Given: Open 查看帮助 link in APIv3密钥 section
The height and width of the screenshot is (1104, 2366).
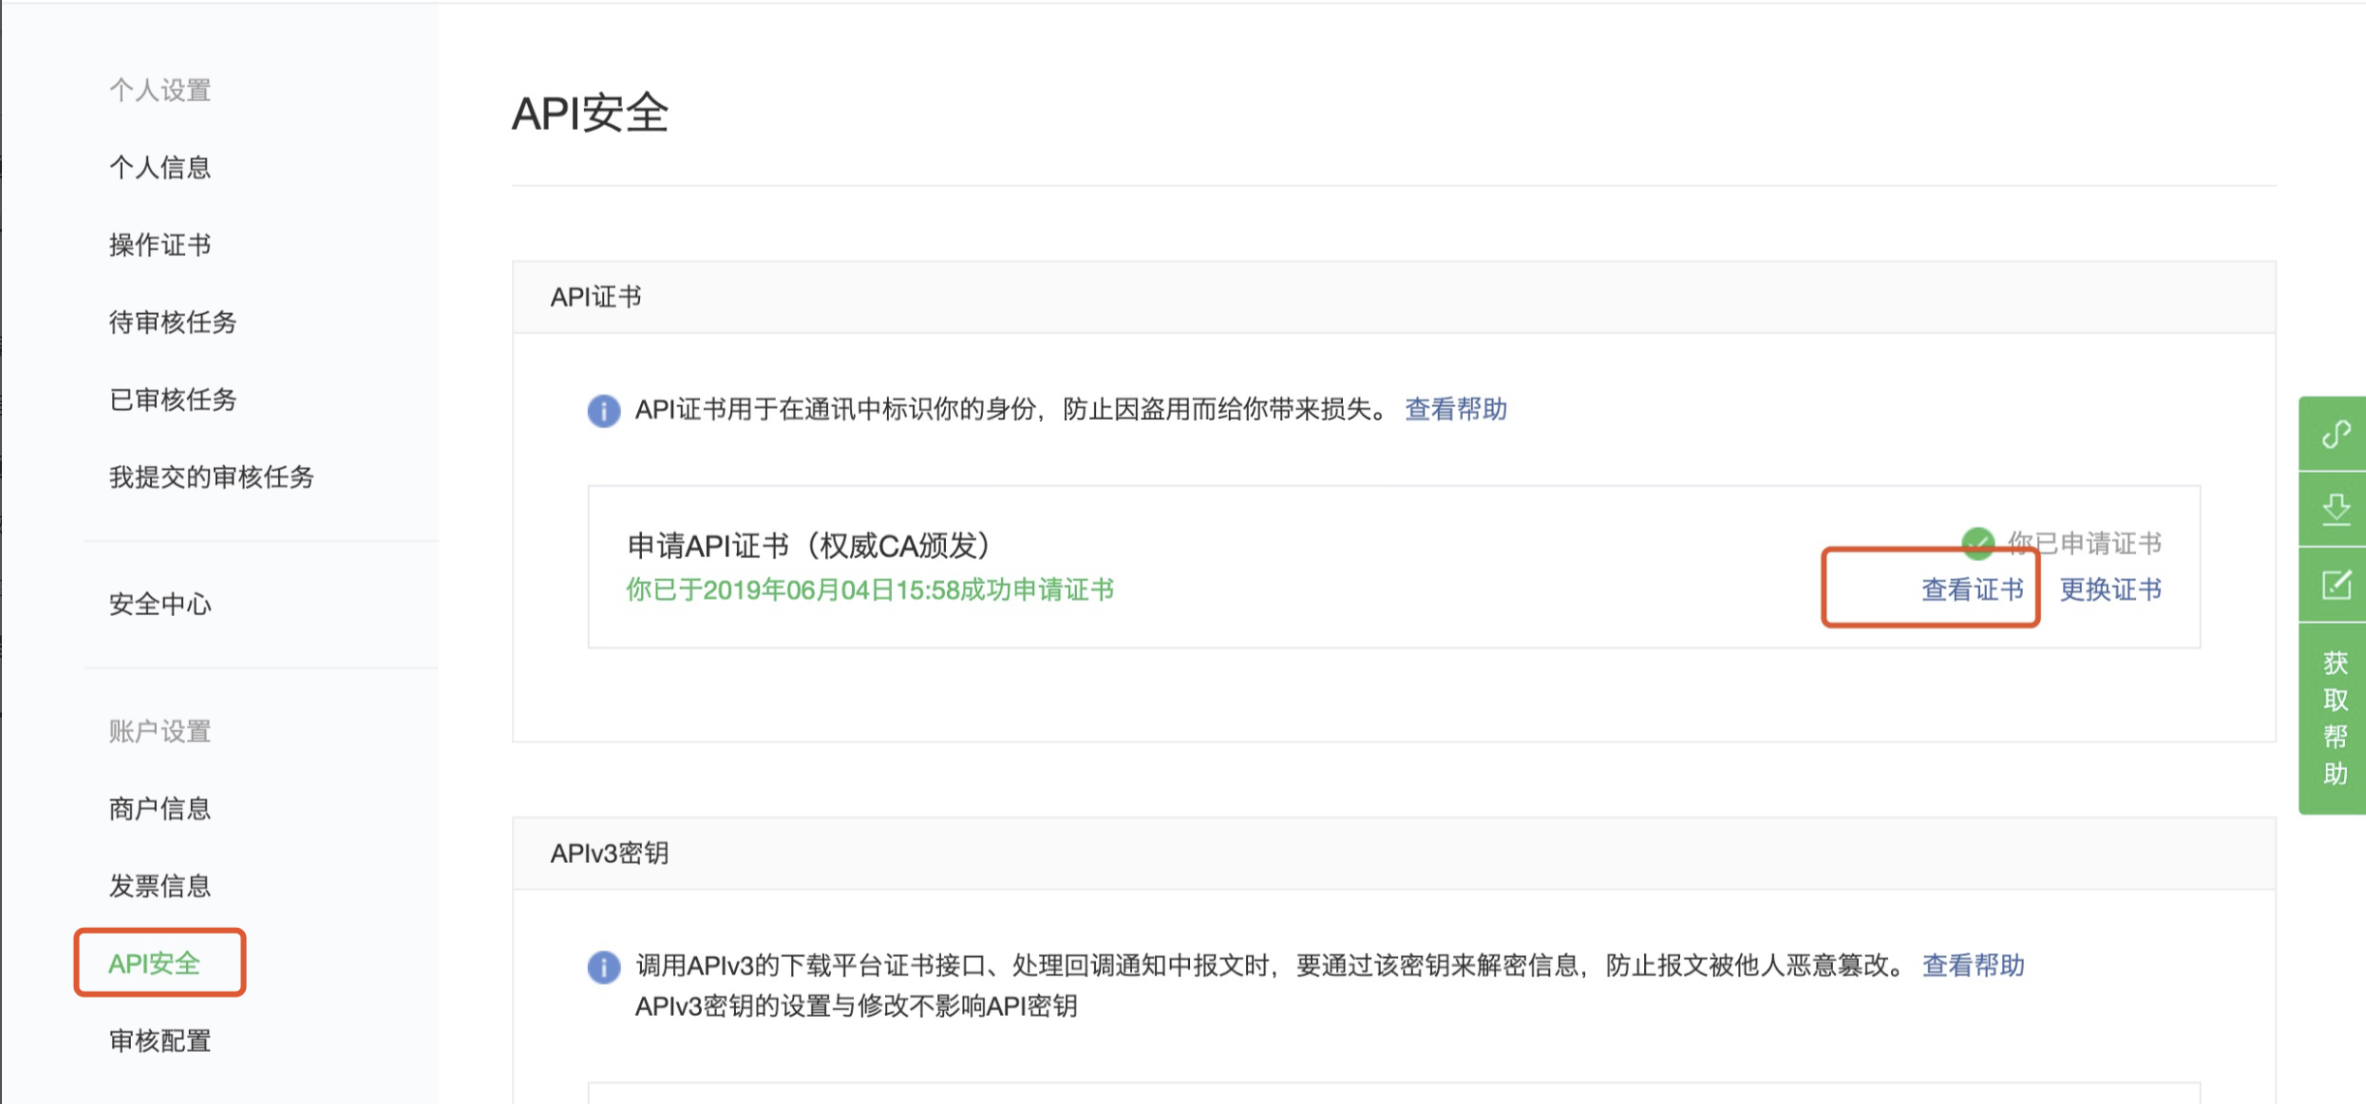Looking at the screenshot, I should (1972, 966).
